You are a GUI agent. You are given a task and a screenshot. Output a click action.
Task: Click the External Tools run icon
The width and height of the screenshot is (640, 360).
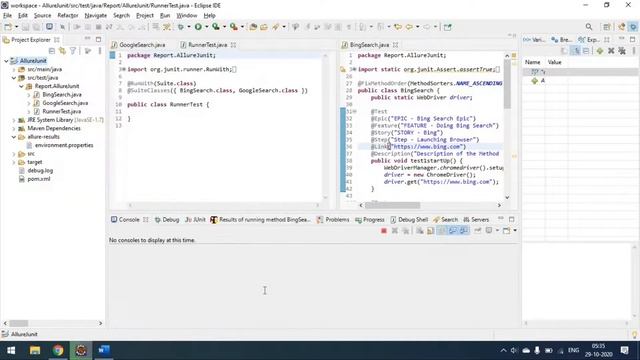point(233,27)
